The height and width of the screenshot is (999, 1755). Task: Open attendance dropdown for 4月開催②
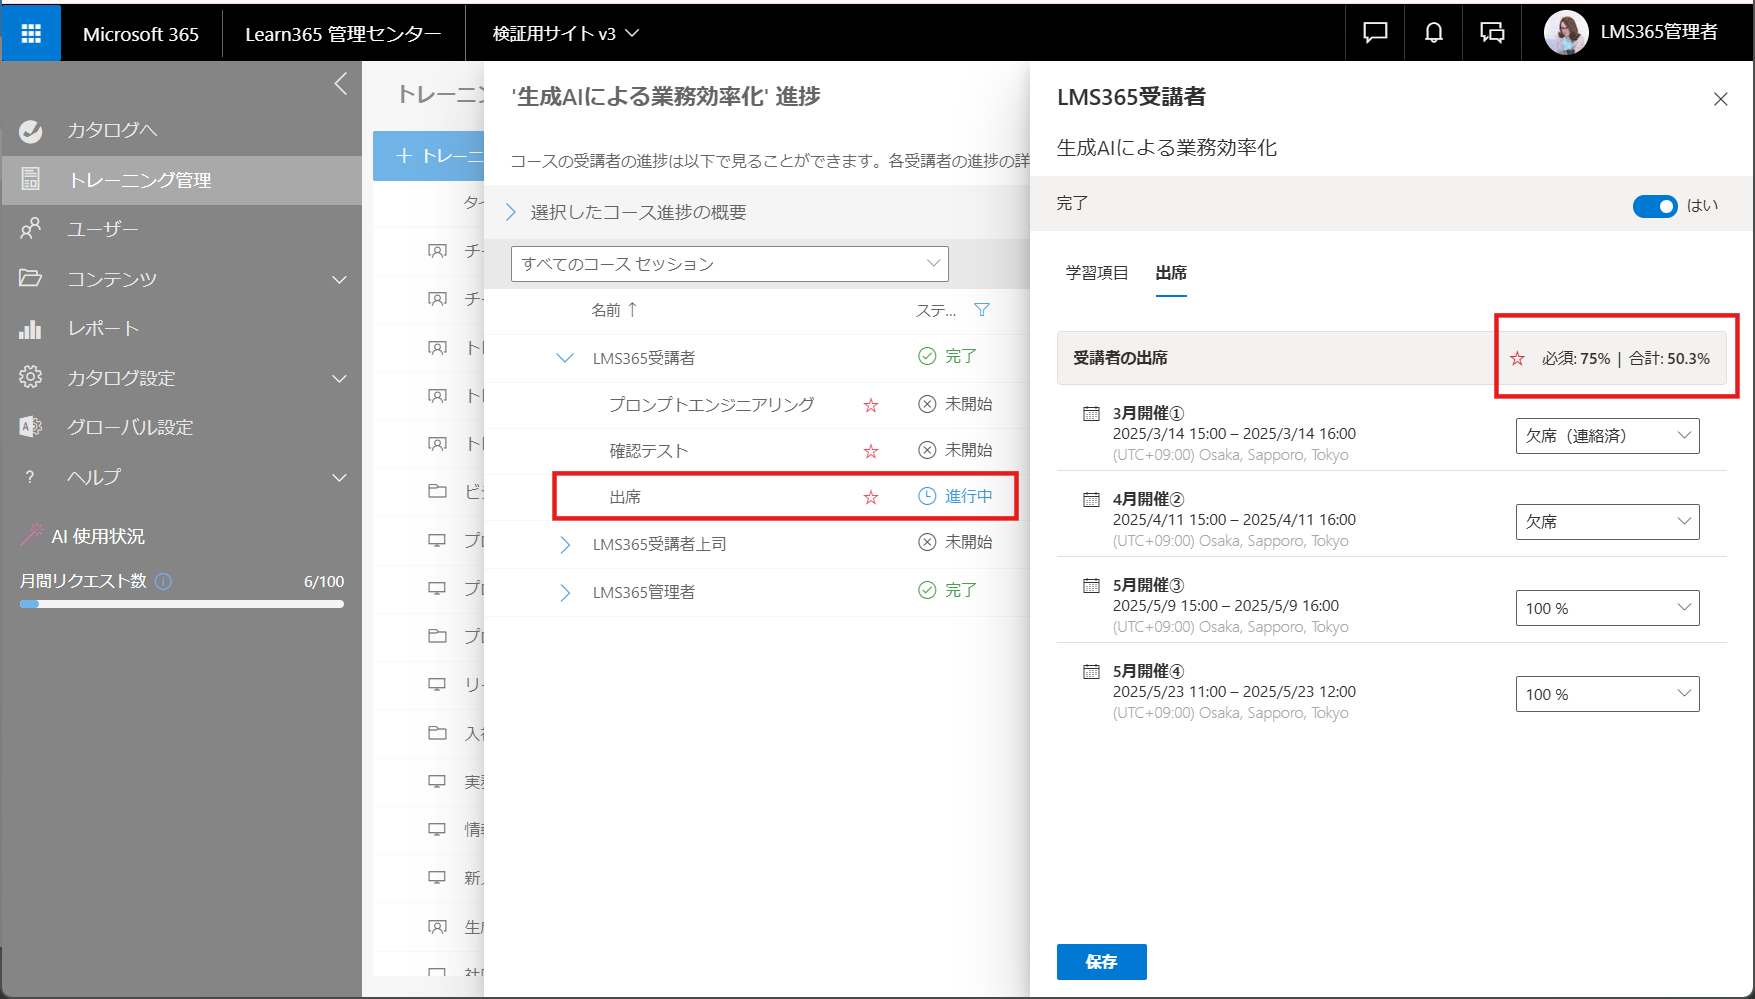point(1607,522)
